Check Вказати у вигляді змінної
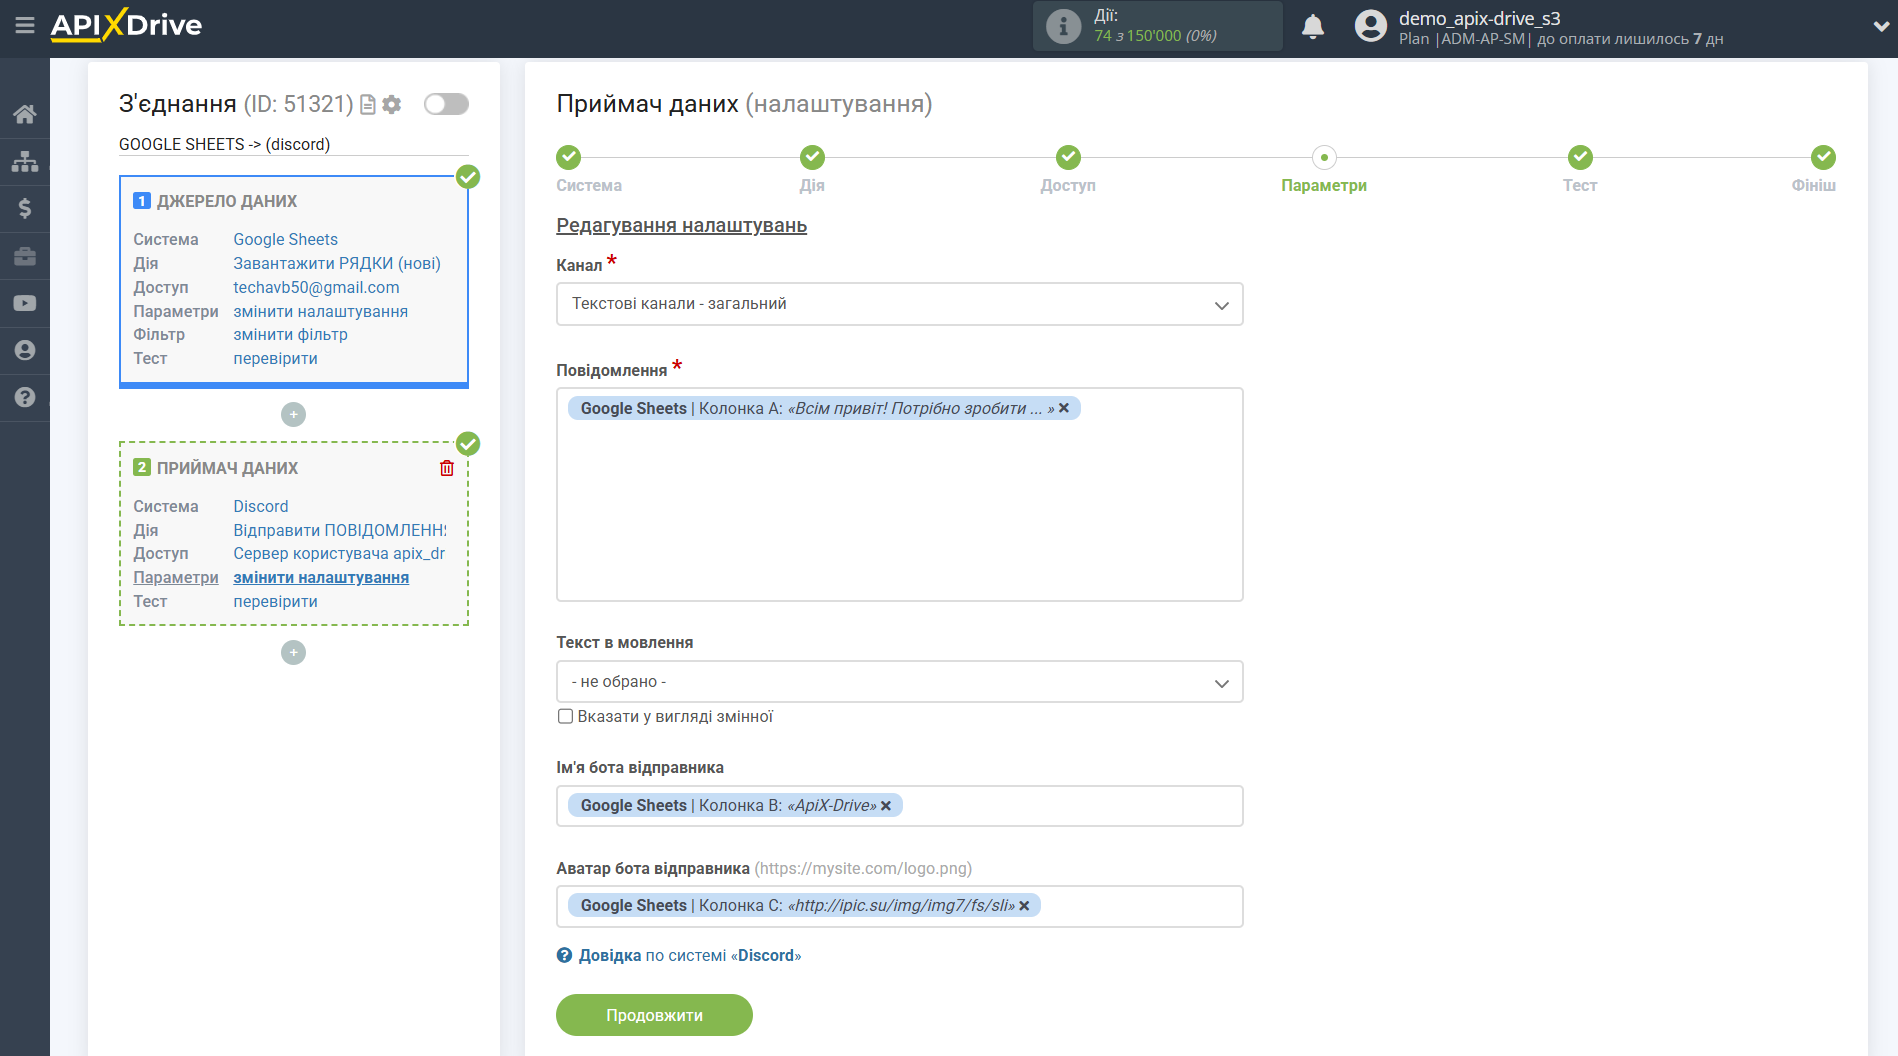1898x1056 pixels. [x=565, y=716]
